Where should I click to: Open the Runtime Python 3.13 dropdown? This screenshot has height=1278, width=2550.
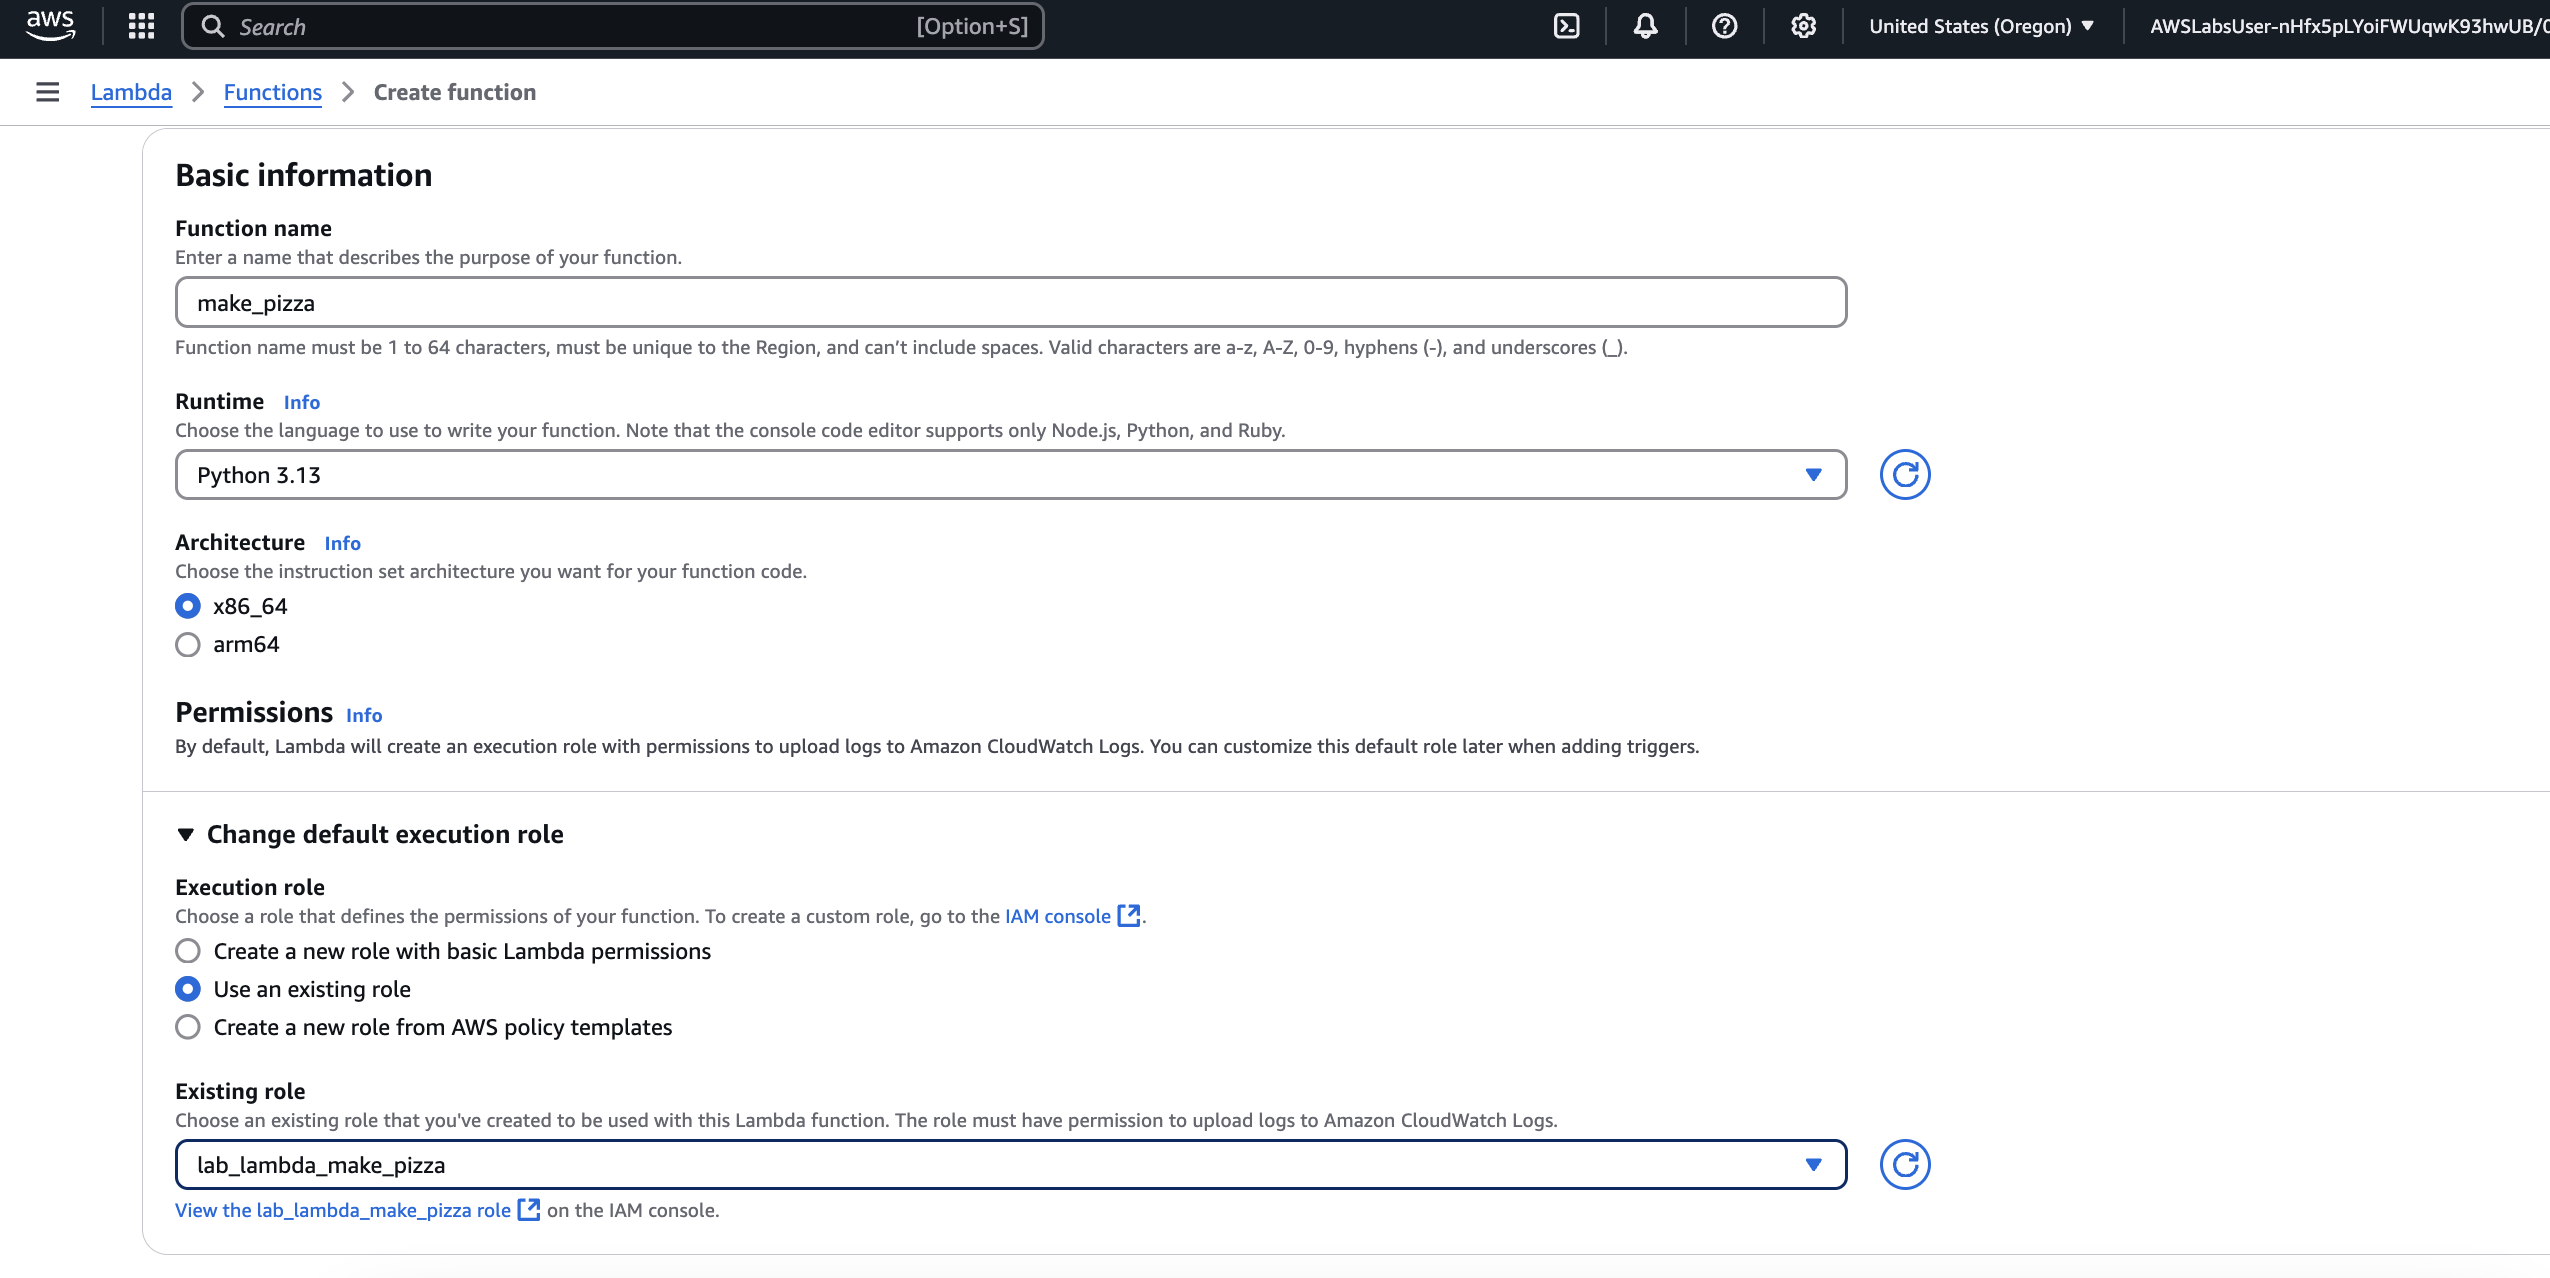[1010, 474]
